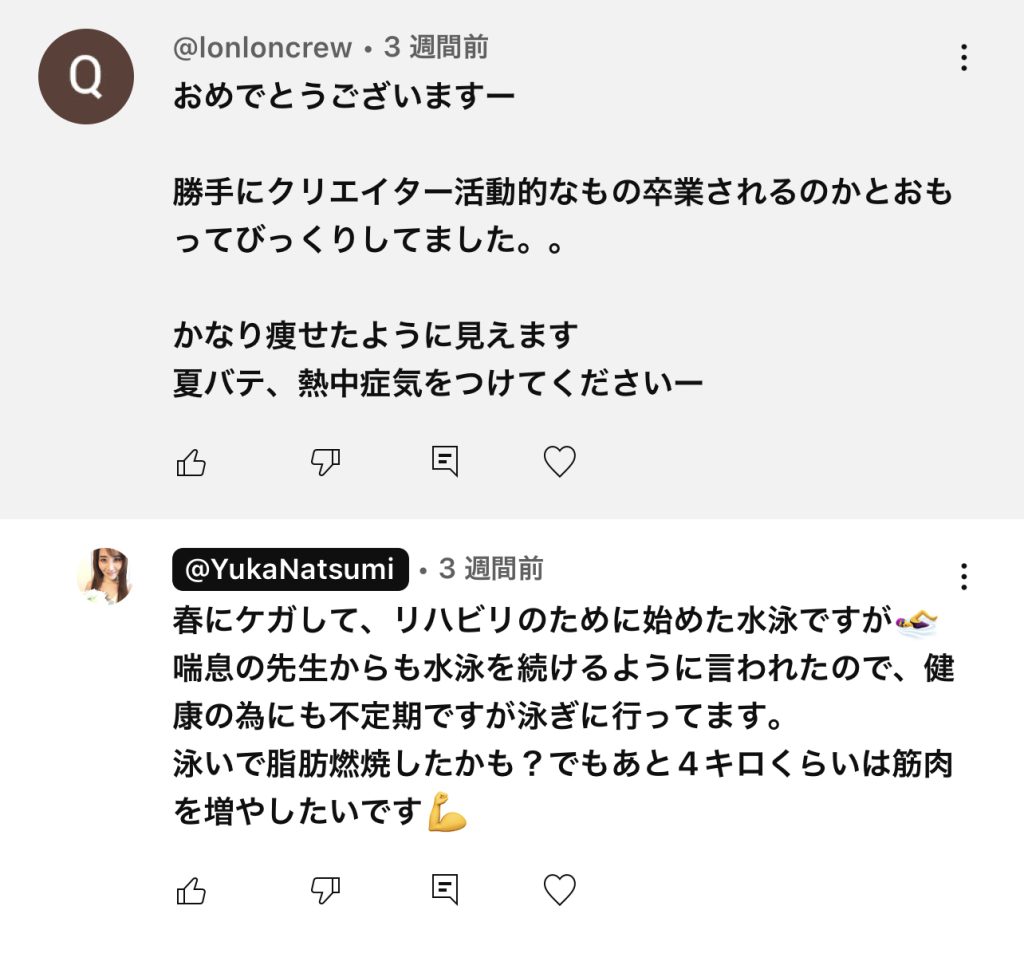Open the @YukaNatsumi creator badge
Image resolution: width=1024 pixels, height=969 pixels.
coord(290,569)
